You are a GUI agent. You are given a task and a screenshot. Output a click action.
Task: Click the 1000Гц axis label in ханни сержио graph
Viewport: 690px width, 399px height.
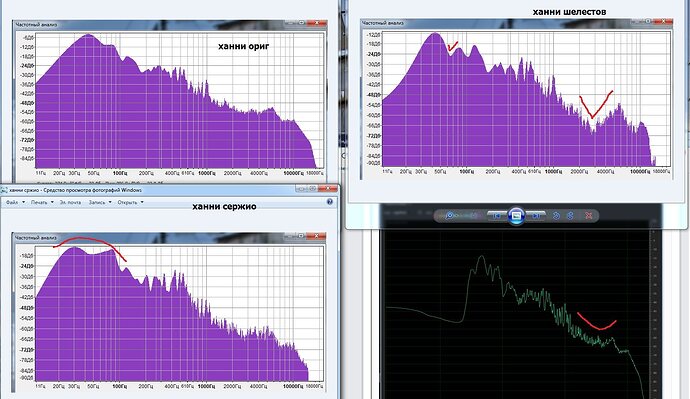pyautogui.click(x=206, y=386)
